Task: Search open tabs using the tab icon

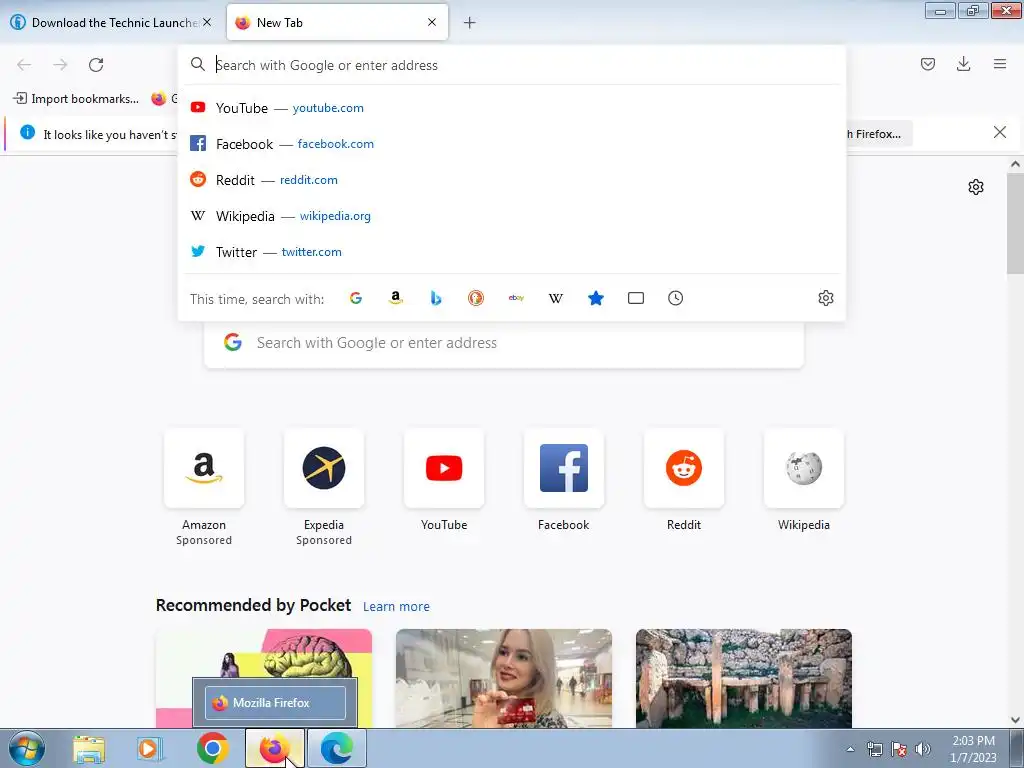Action: [x=635, y=298]
